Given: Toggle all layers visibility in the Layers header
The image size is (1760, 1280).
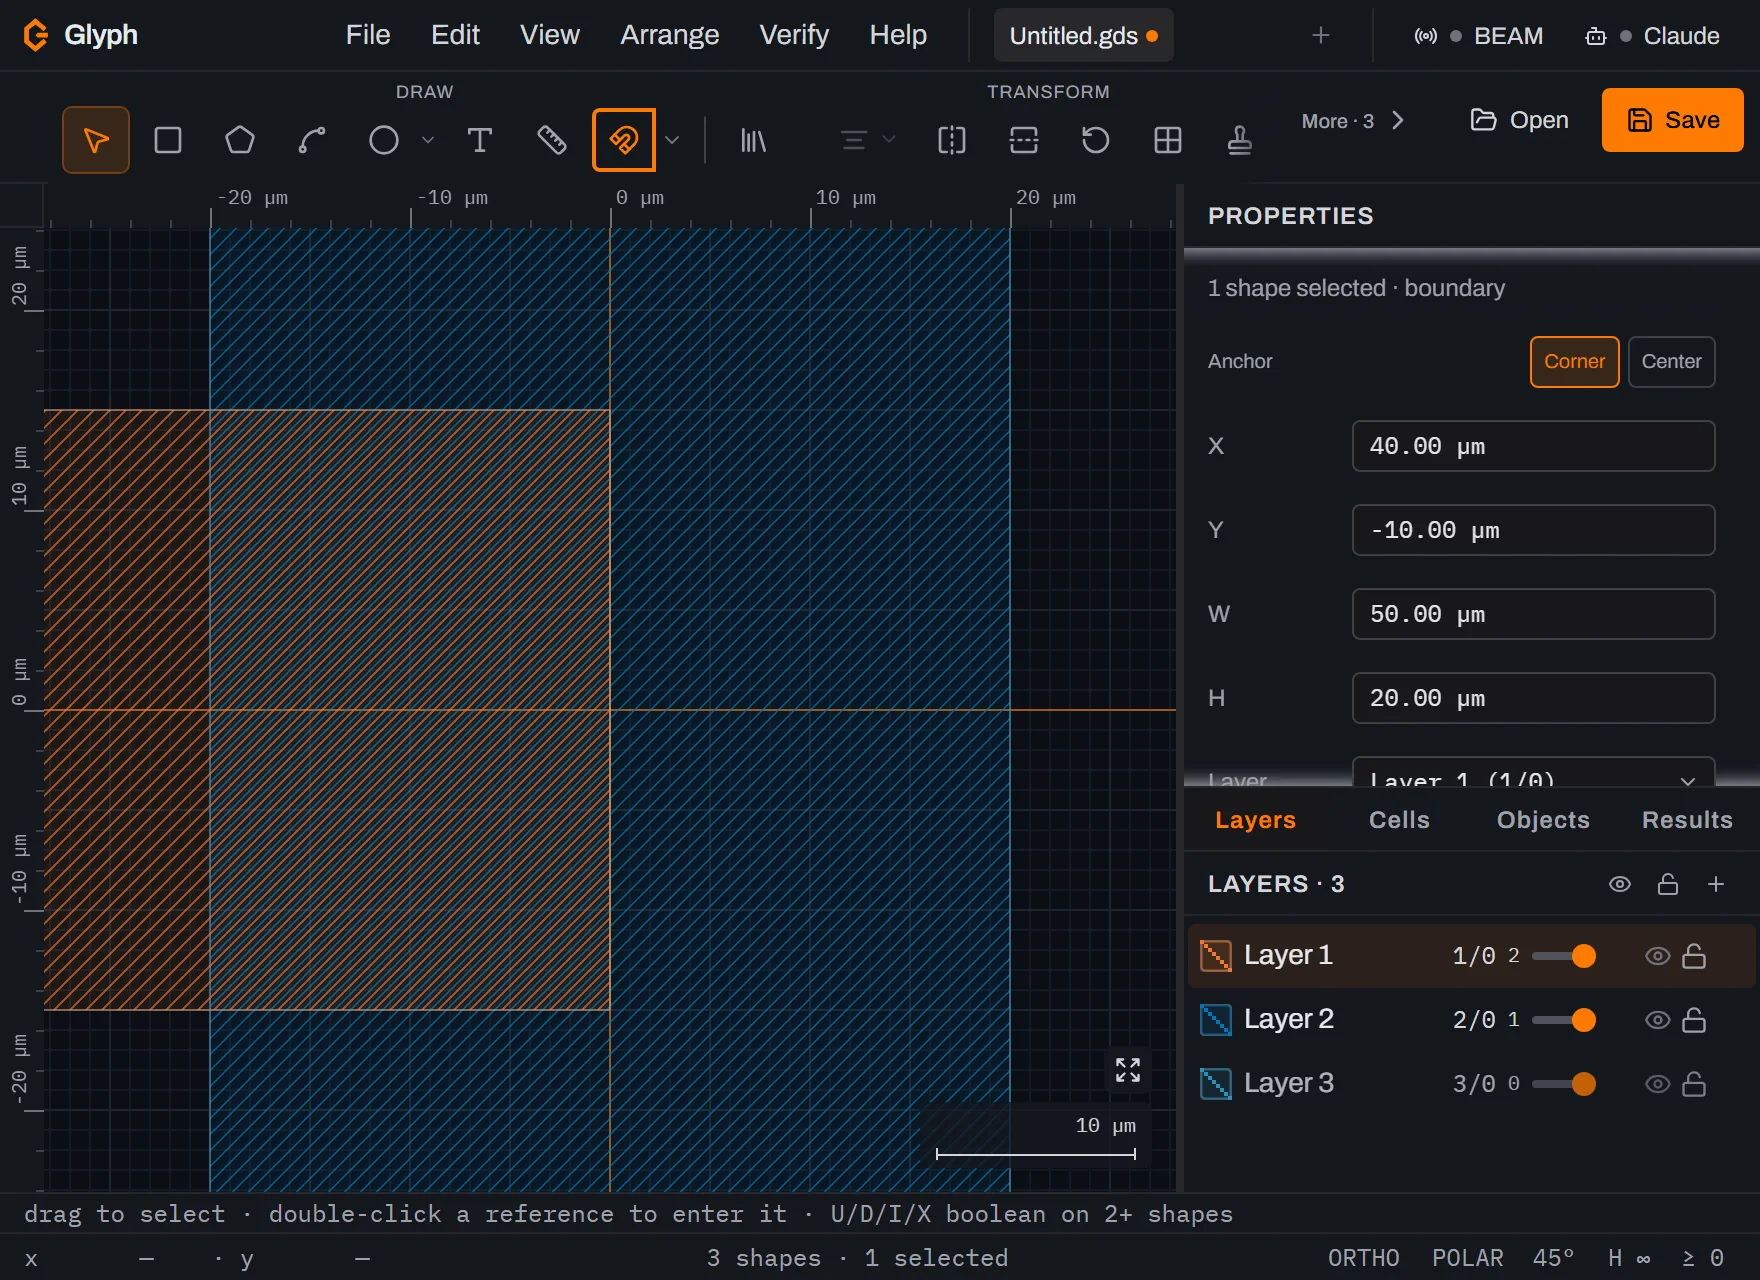Looking at the screenshot, I should [x=1620, y=884].
